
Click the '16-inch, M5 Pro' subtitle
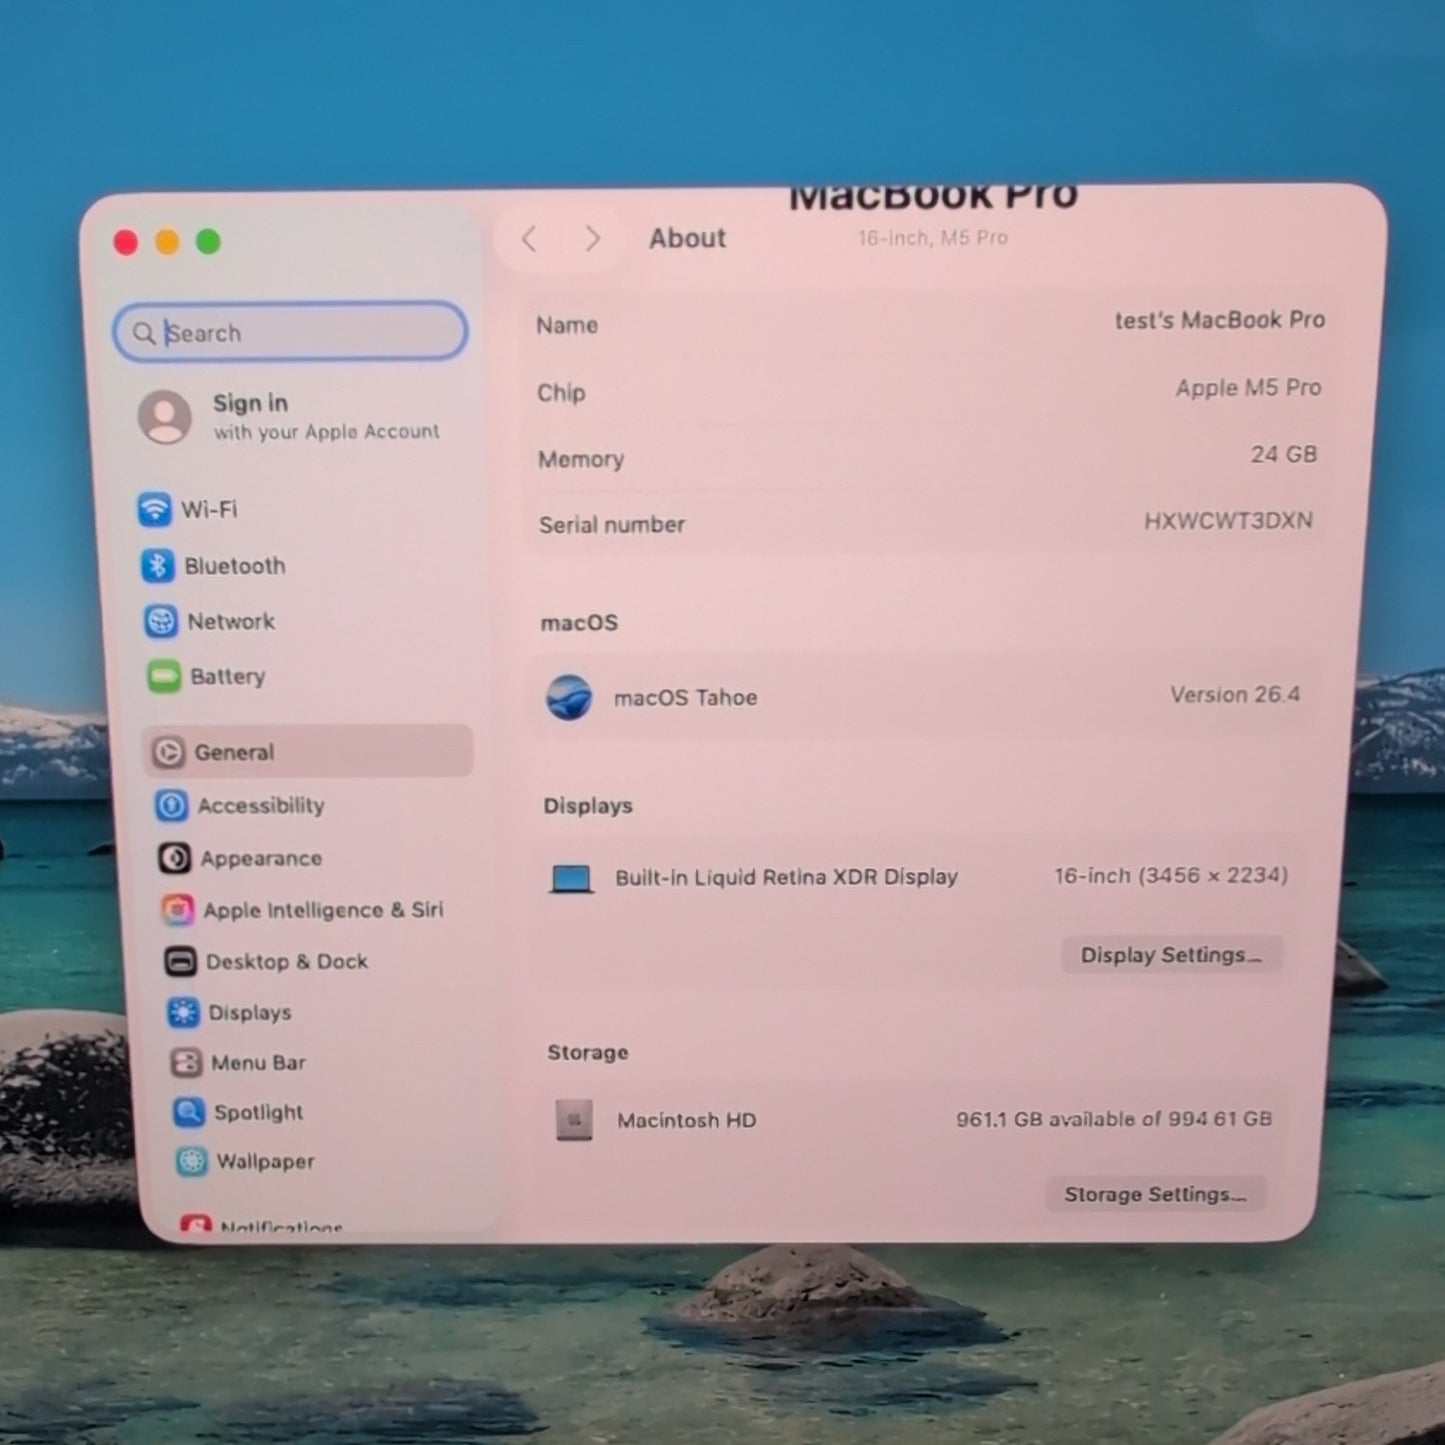(933, 238)
